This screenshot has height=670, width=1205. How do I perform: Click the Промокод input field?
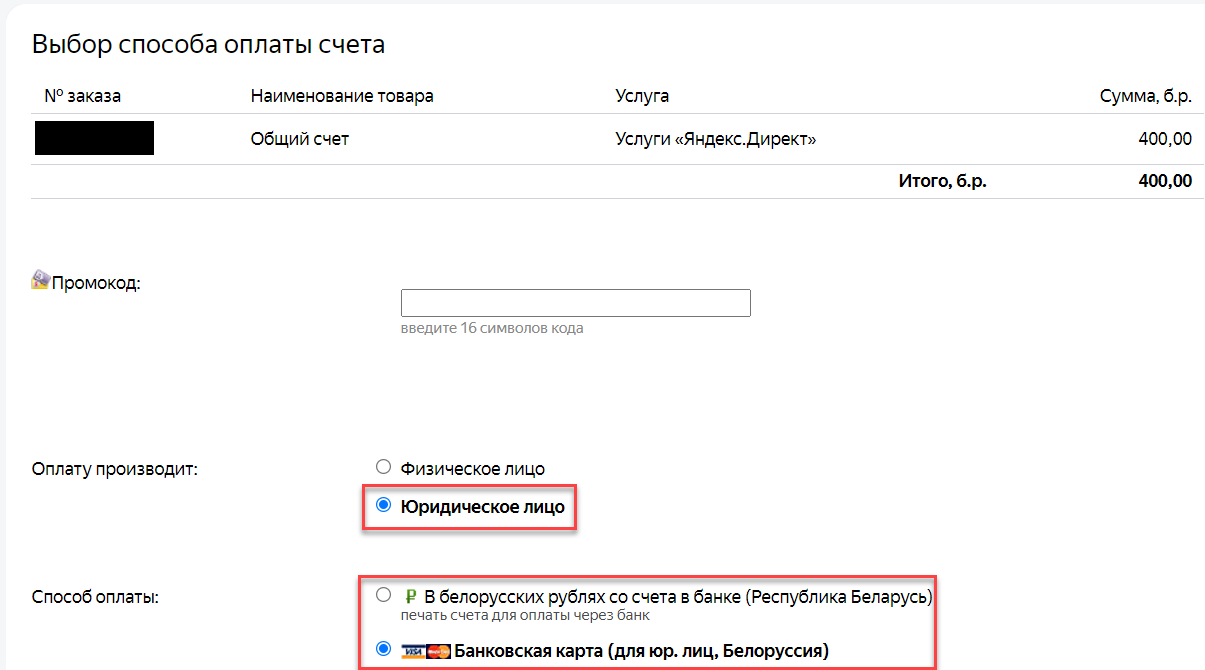click(x=575, y=303)
